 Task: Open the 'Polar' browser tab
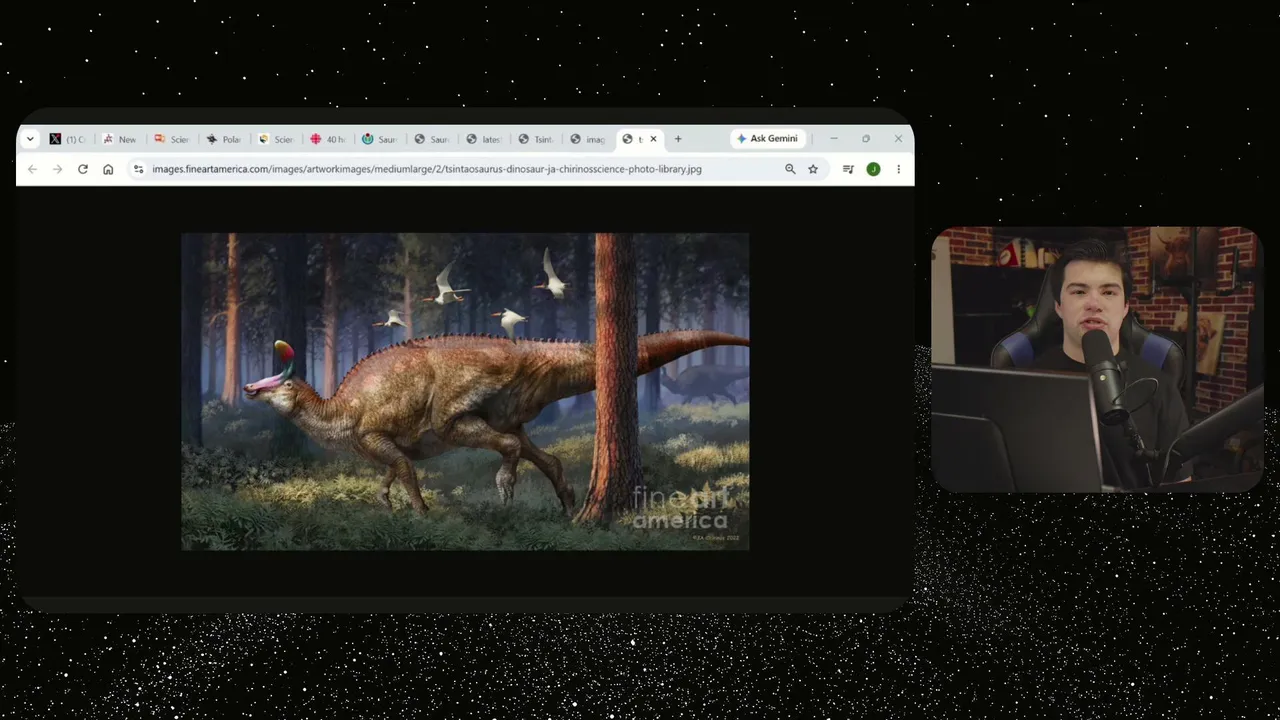click(x=224, y=139)
